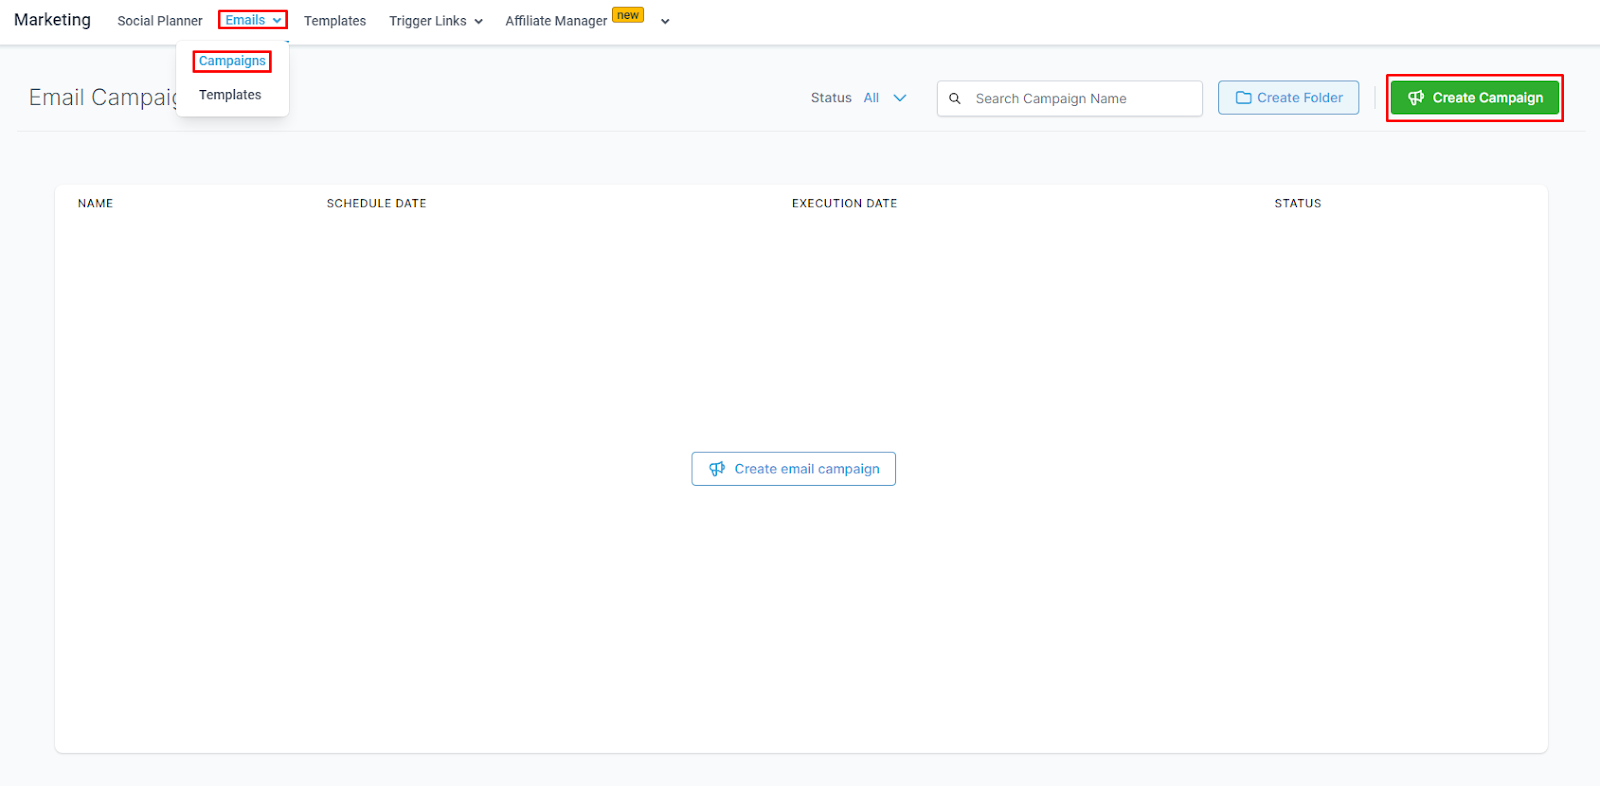Click the STATUS column header
1600x786 pixels.
click(1297, 203)
